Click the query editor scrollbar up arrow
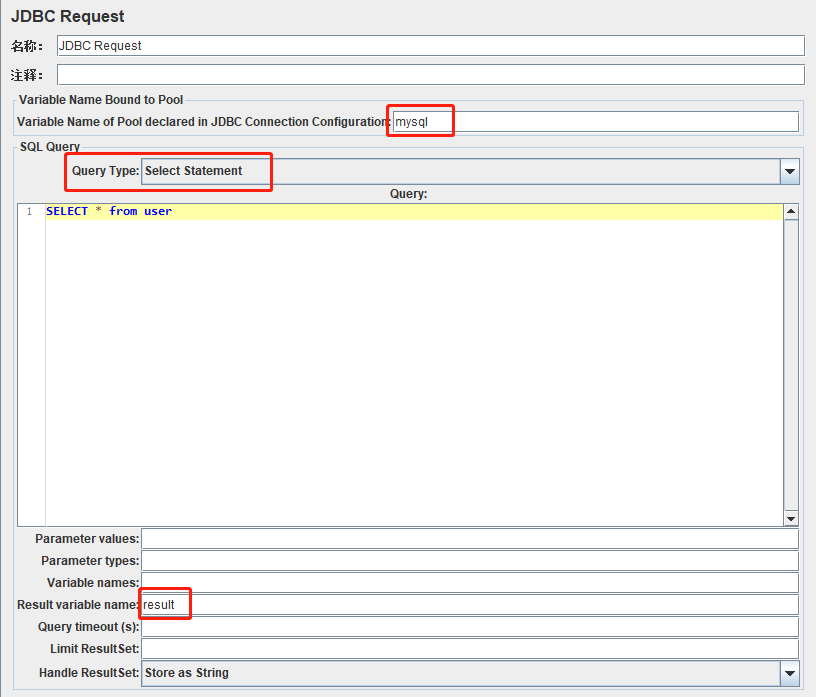Screen dimensions: 816x697 click(791, 211)
